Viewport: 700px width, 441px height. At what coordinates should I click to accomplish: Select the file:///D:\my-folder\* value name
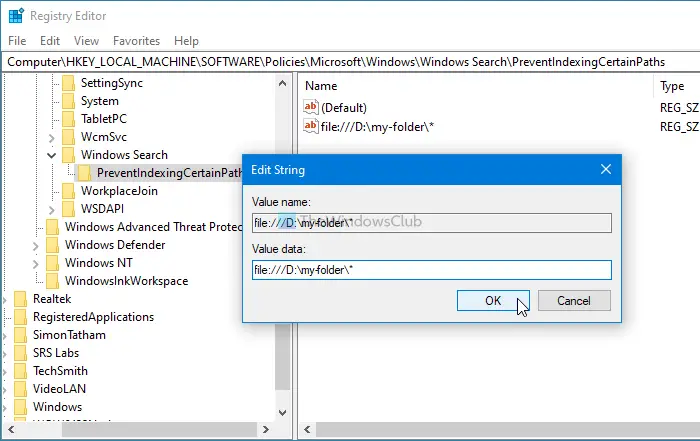coord(377,127)
